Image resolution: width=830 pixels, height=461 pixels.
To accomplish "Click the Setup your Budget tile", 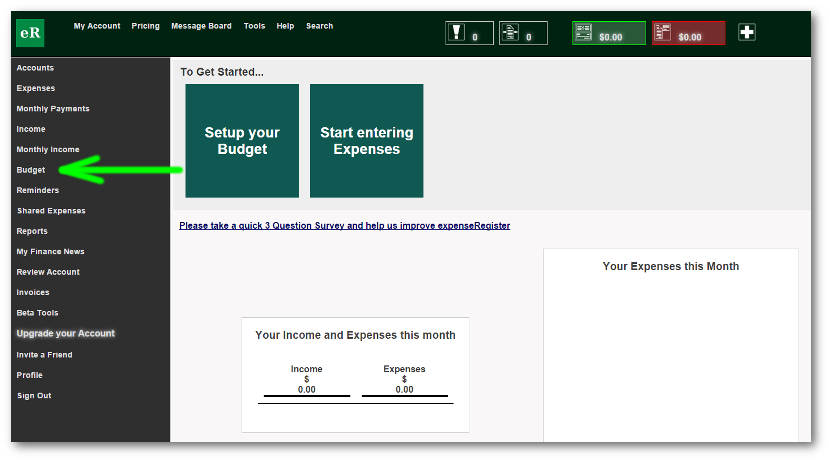I will coord(242,141).
